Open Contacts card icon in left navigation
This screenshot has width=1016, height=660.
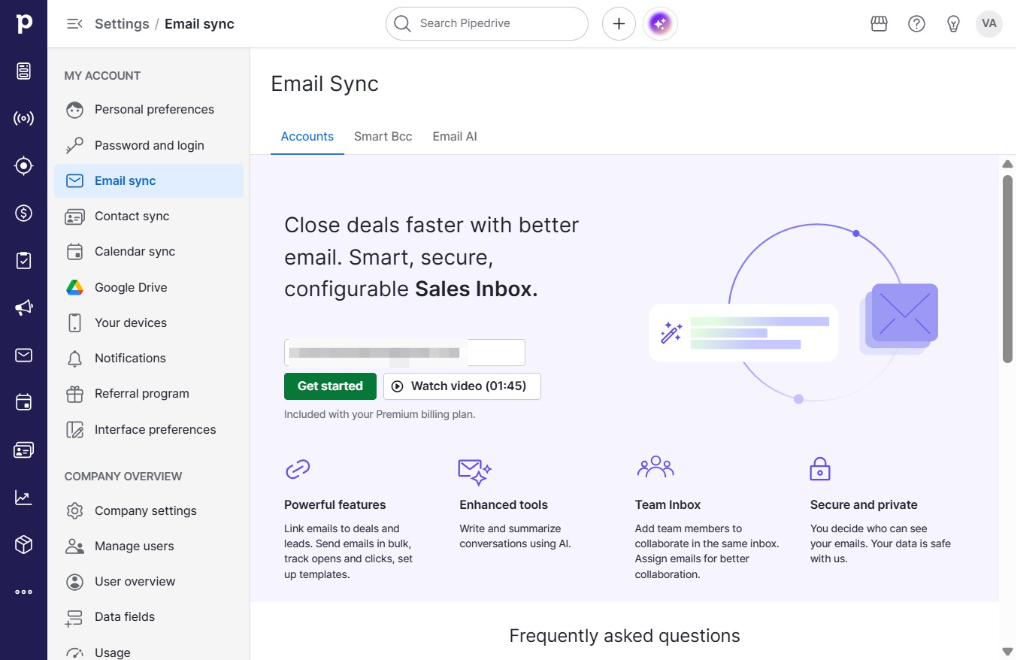pyautogui.click(x=23, y=450)
